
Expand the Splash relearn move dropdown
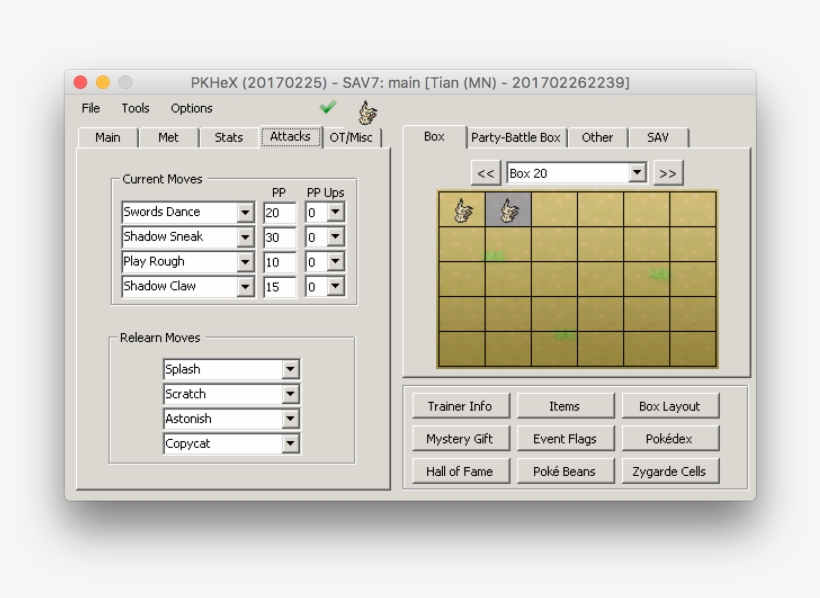[290, 369]
